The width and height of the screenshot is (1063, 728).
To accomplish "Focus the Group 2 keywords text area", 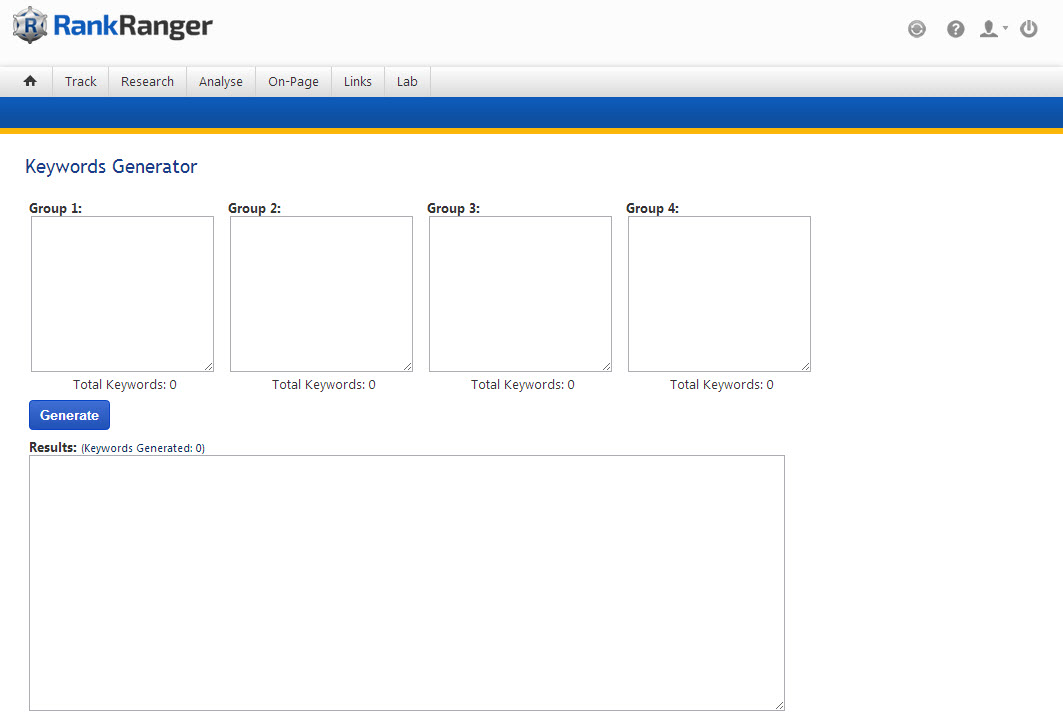I will [x=321, y=294].
